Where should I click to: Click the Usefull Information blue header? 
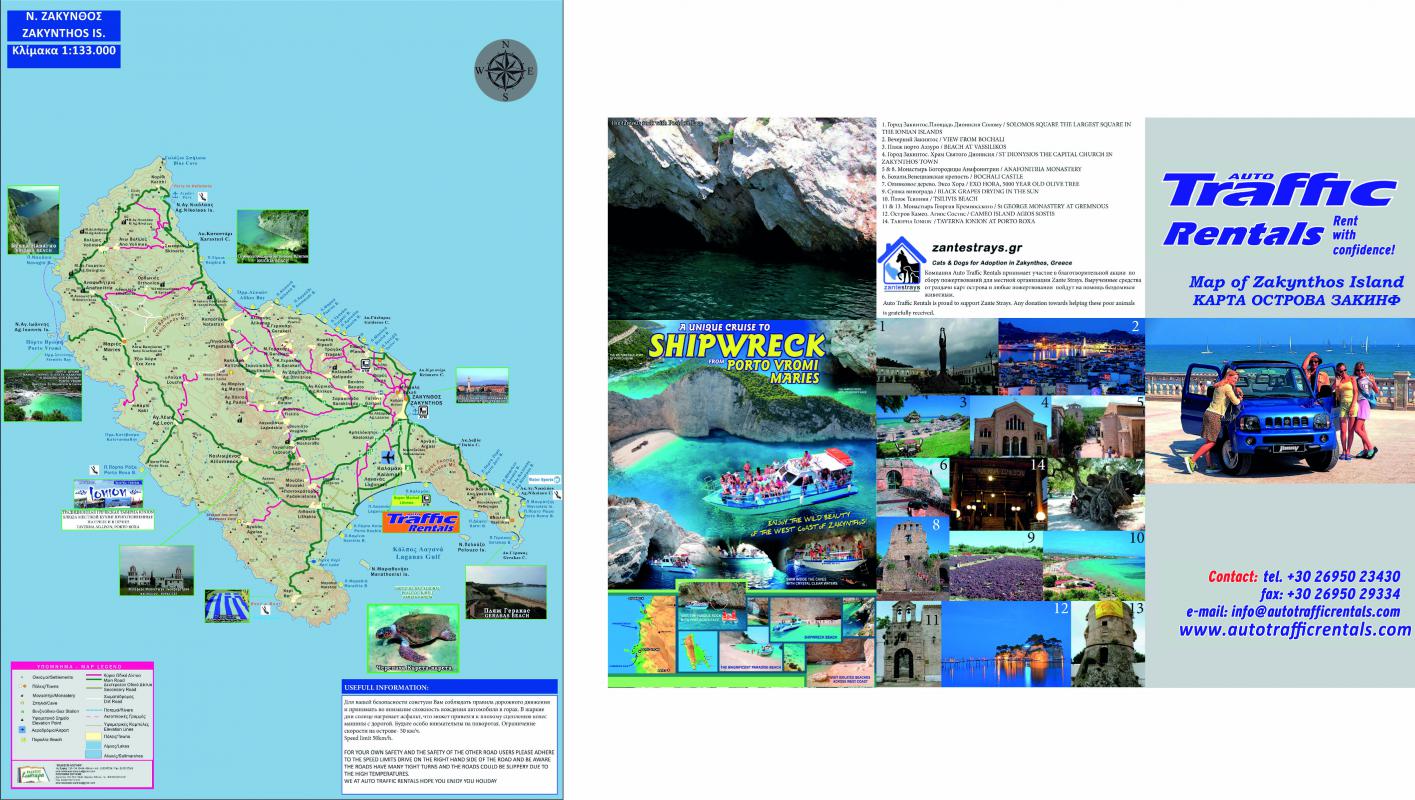pyautogui.click(x=447, y=688)
